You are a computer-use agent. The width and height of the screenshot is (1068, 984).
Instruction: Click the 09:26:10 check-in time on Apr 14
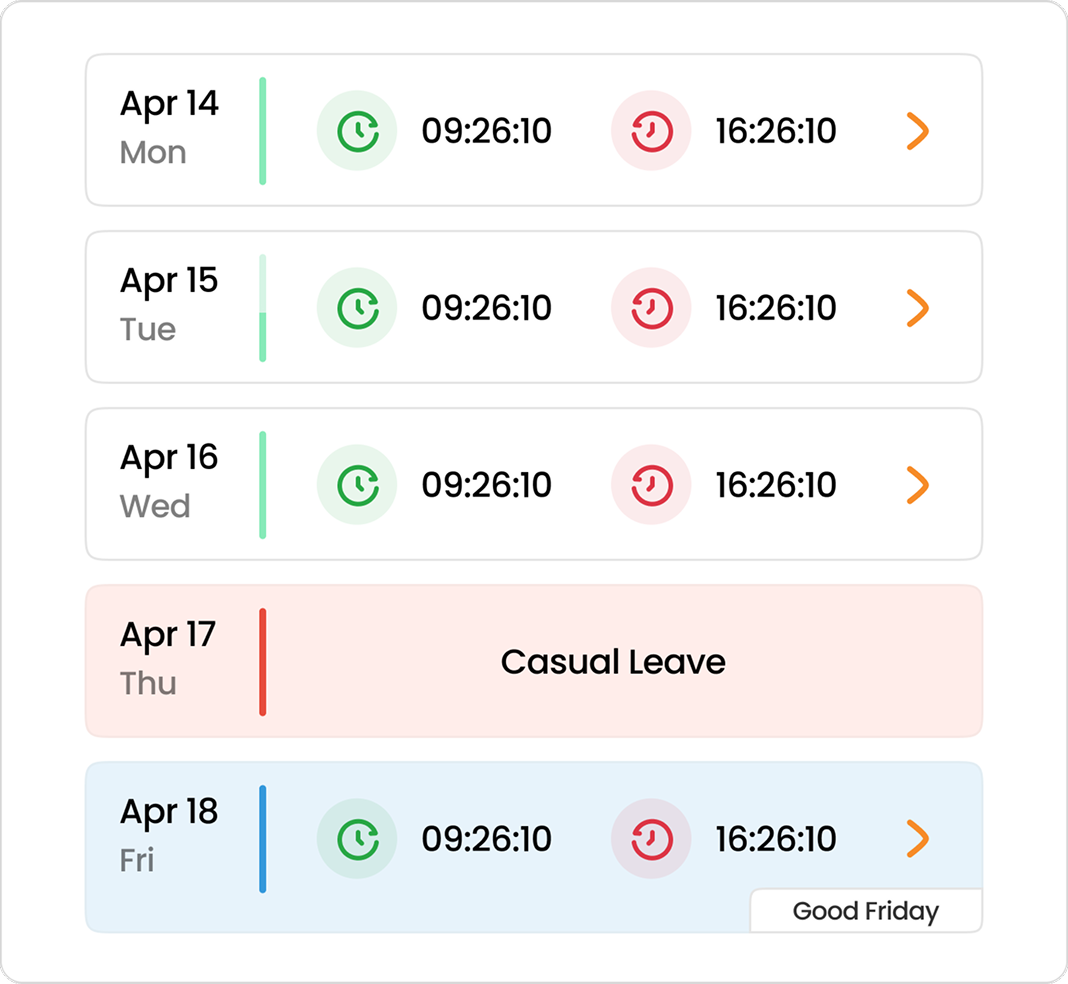[486, 131]
